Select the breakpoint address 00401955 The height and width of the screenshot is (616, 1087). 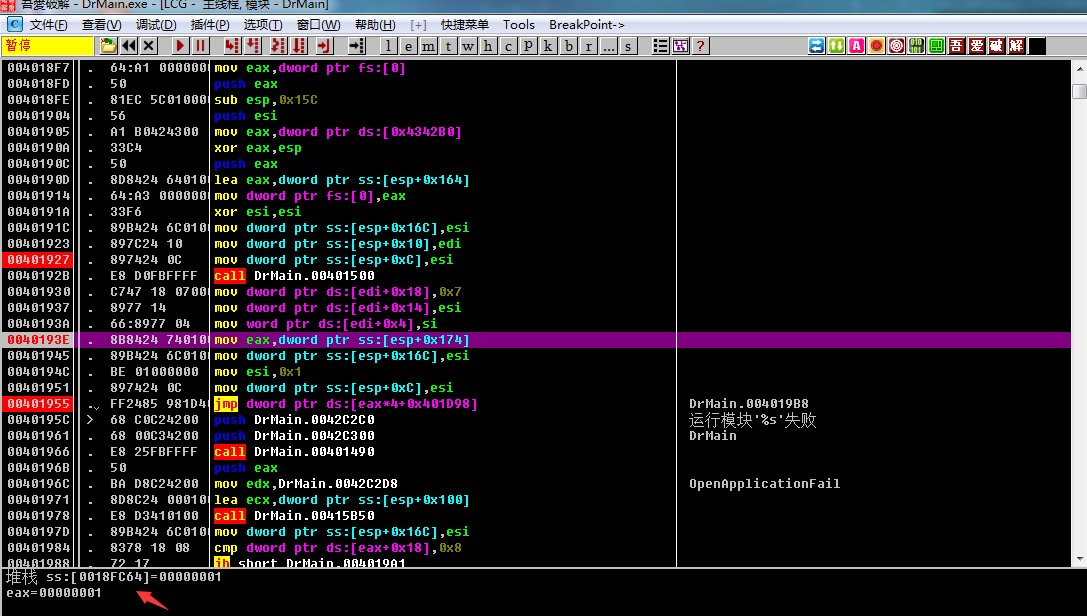coord(38,404)
